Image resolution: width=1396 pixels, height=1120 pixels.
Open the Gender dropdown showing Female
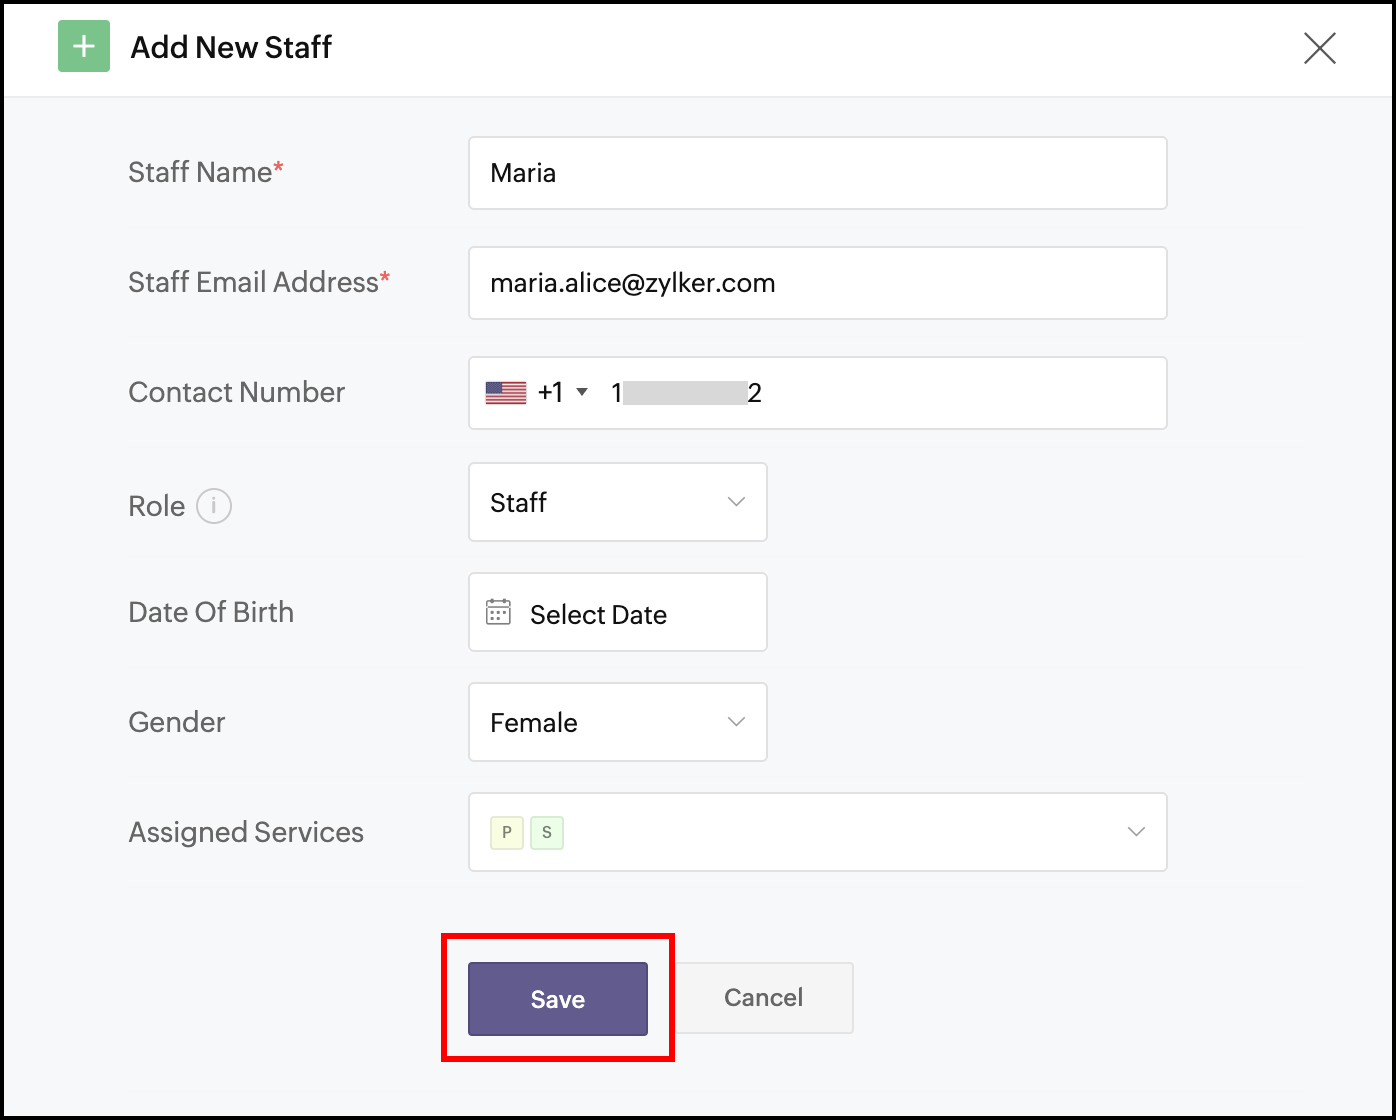point(617,722)
